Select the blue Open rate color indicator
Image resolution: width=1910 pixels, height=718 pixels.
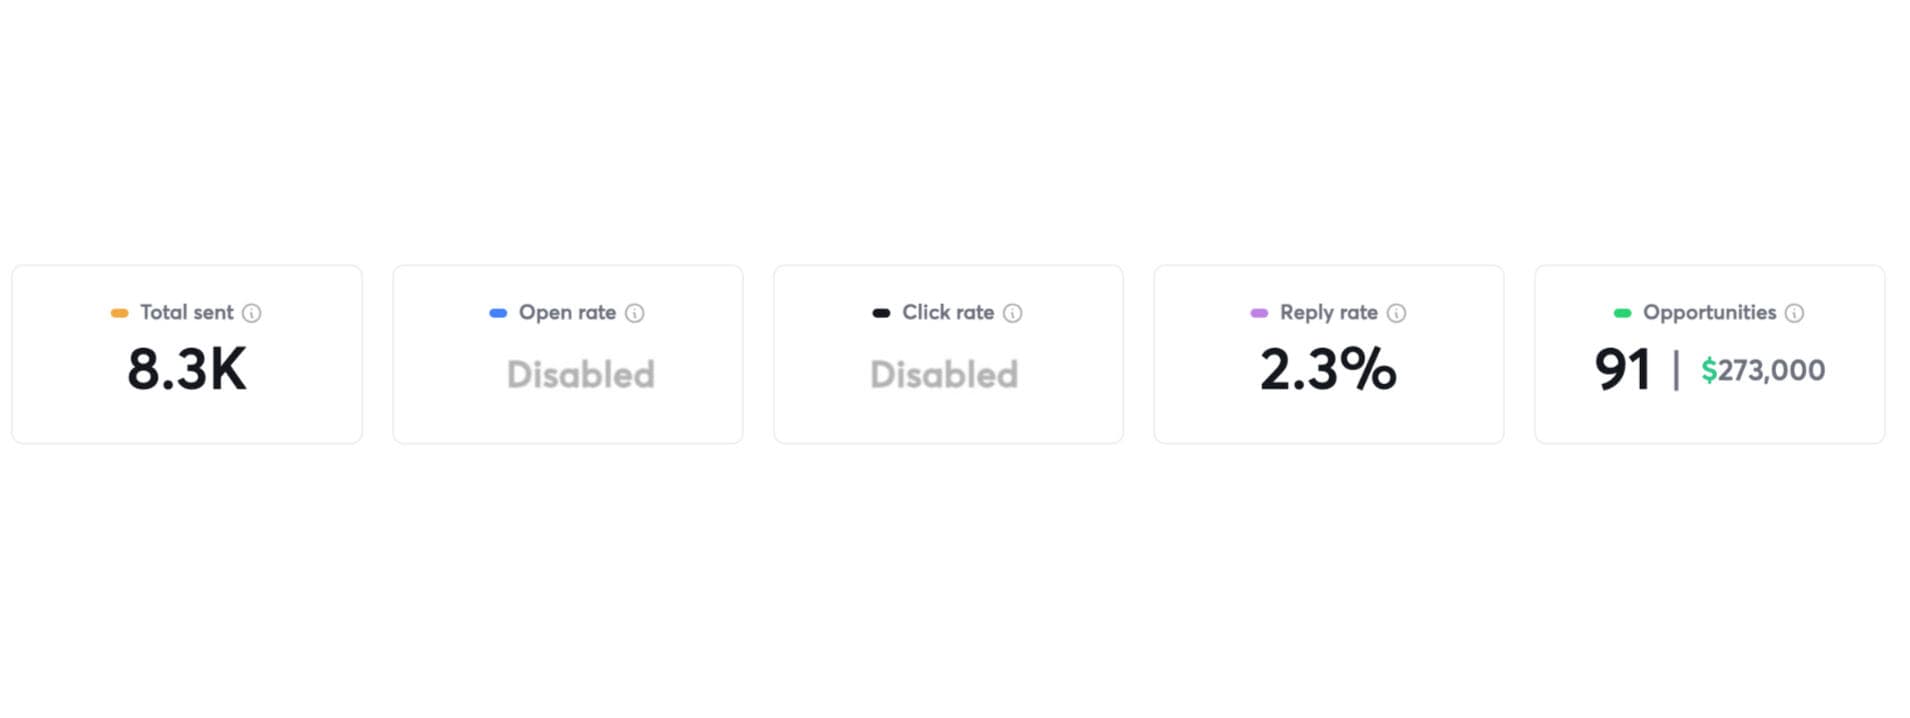point(498,313)
